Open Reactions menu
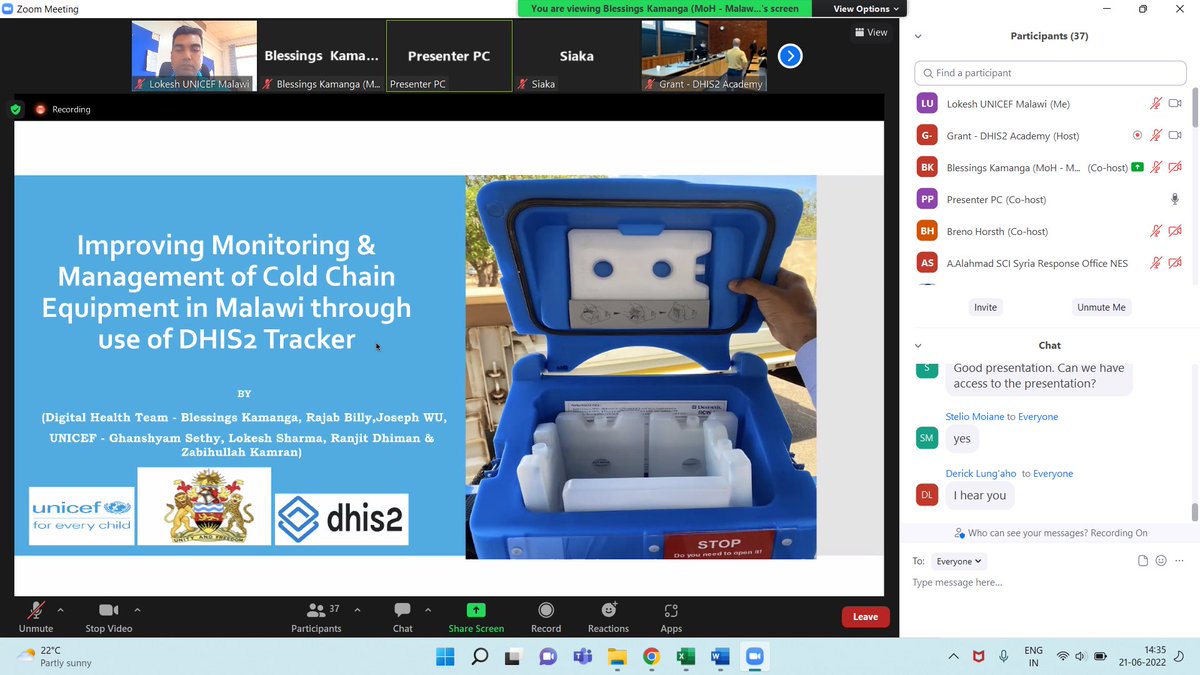 tap(608, 616)
